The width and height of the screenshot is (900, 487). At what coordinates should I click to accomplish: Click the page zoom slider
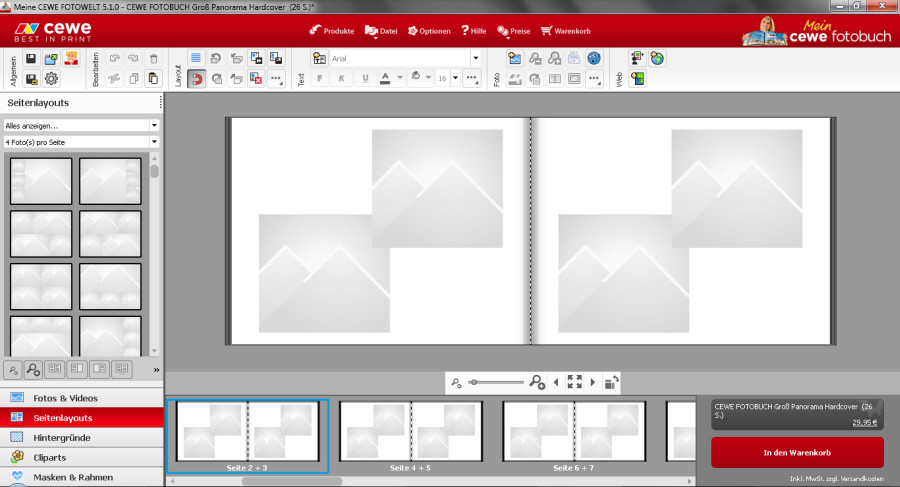(496, 382)
